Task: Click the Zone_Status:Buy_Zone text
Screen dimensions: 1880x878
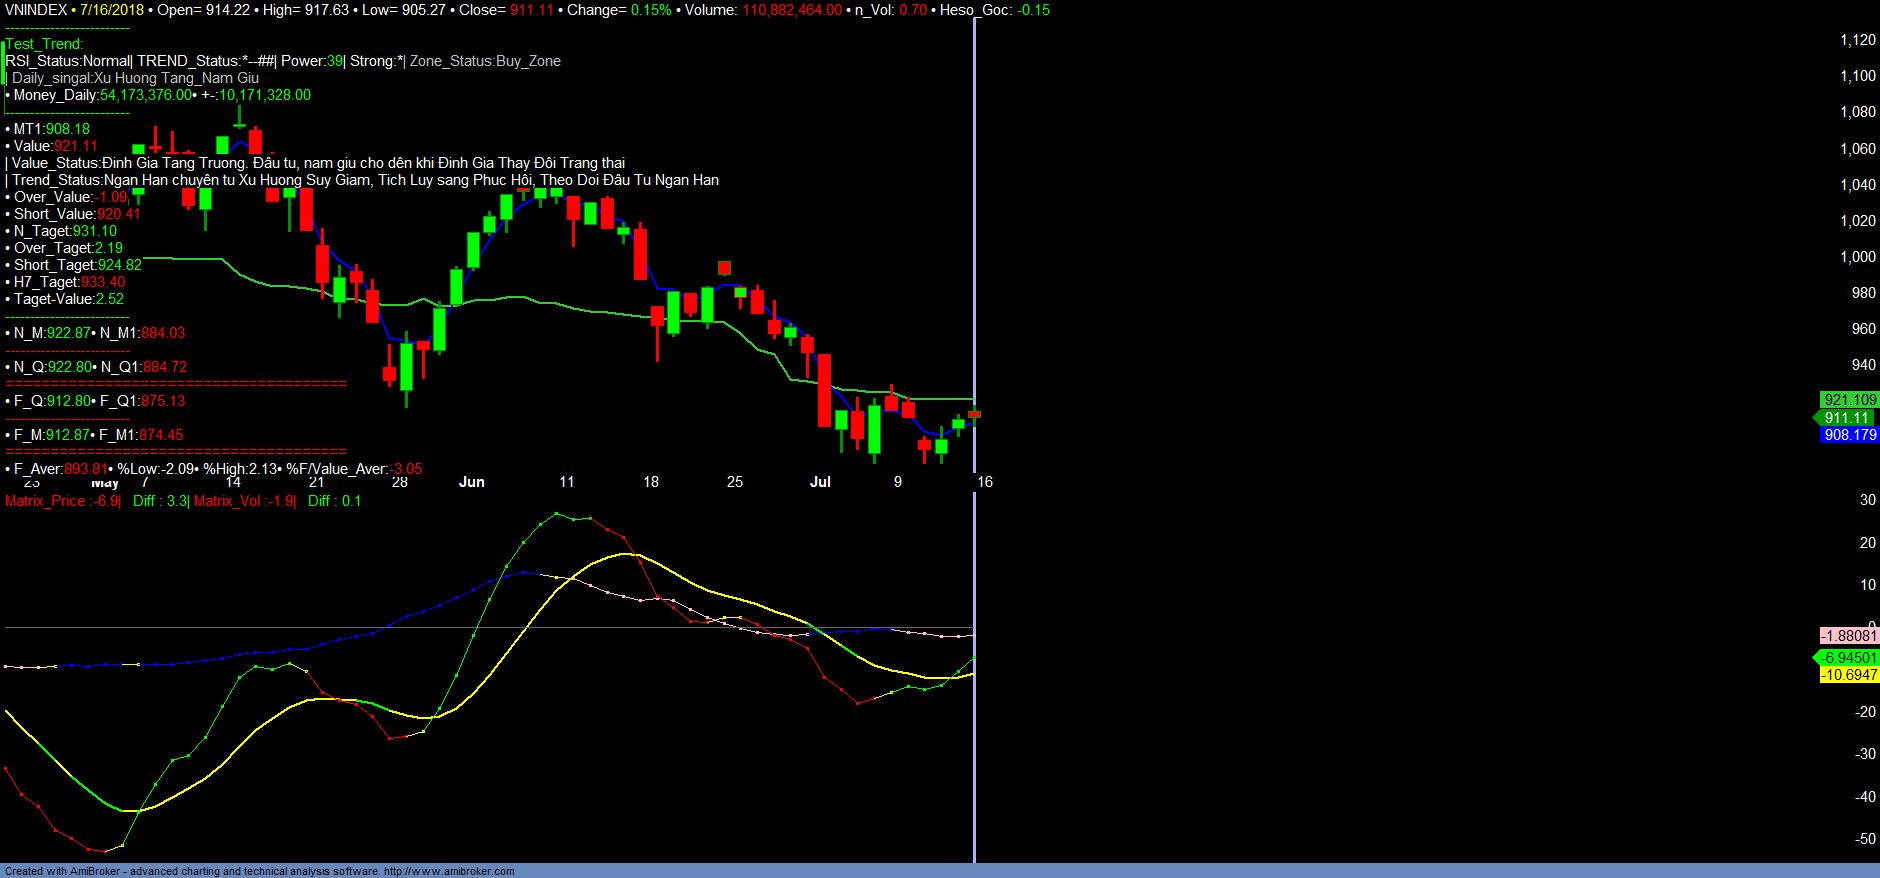Action: (485, 61)
